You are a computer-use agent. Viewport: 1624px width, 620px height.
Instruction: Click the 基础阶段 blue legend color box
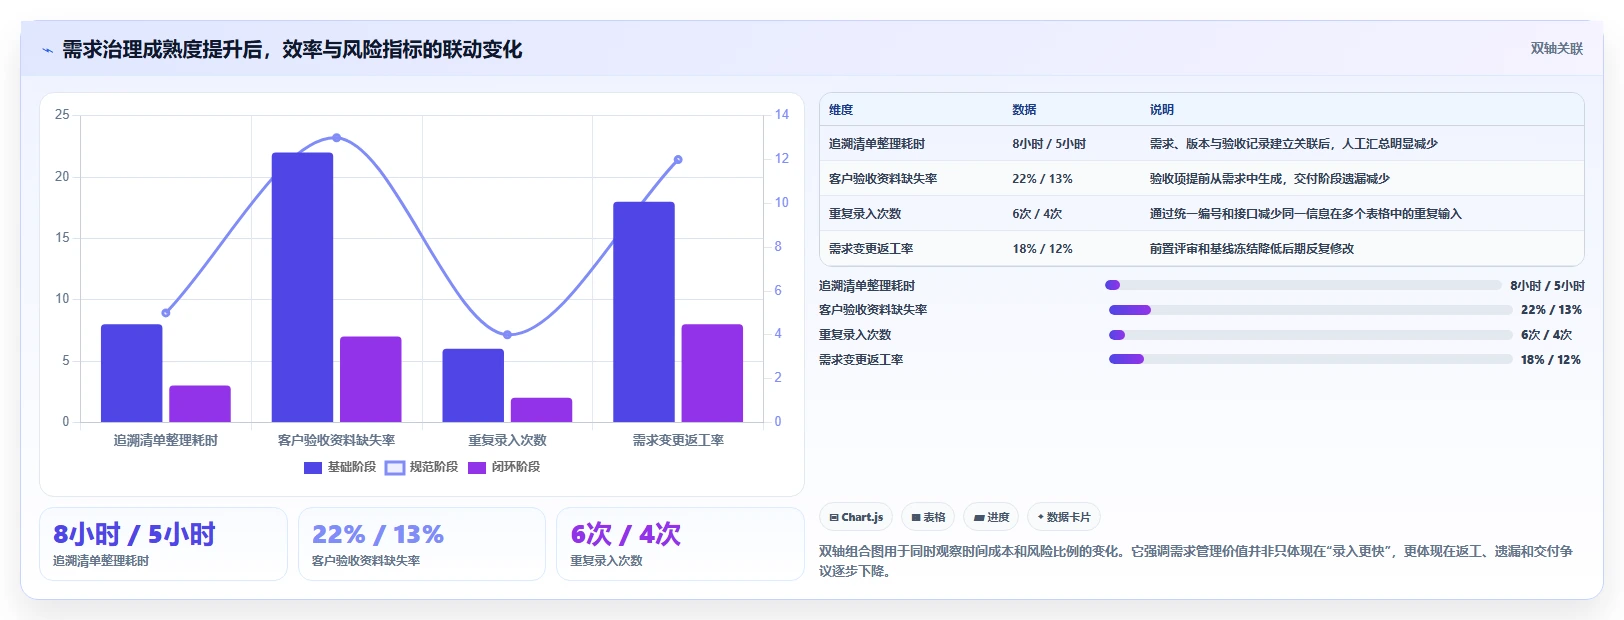[x=313, y=467]
